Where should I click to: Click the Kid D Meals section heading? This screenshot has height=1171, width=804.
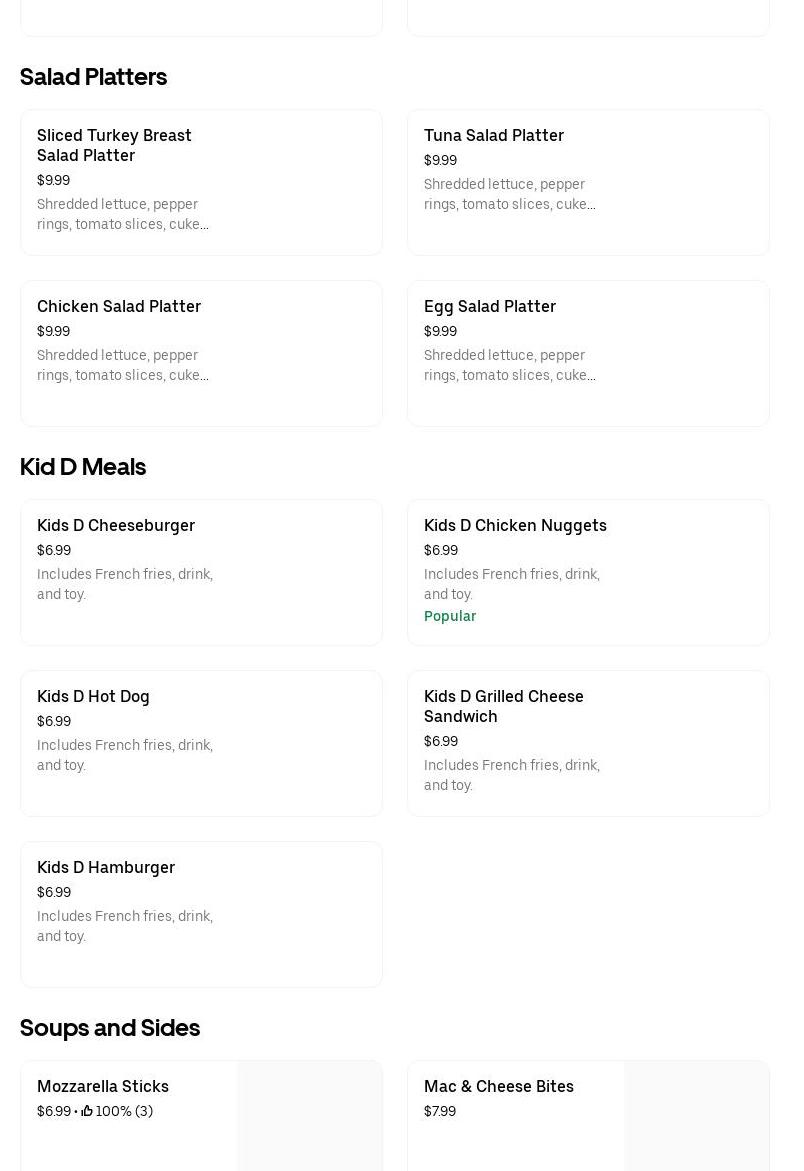[83, 467]
